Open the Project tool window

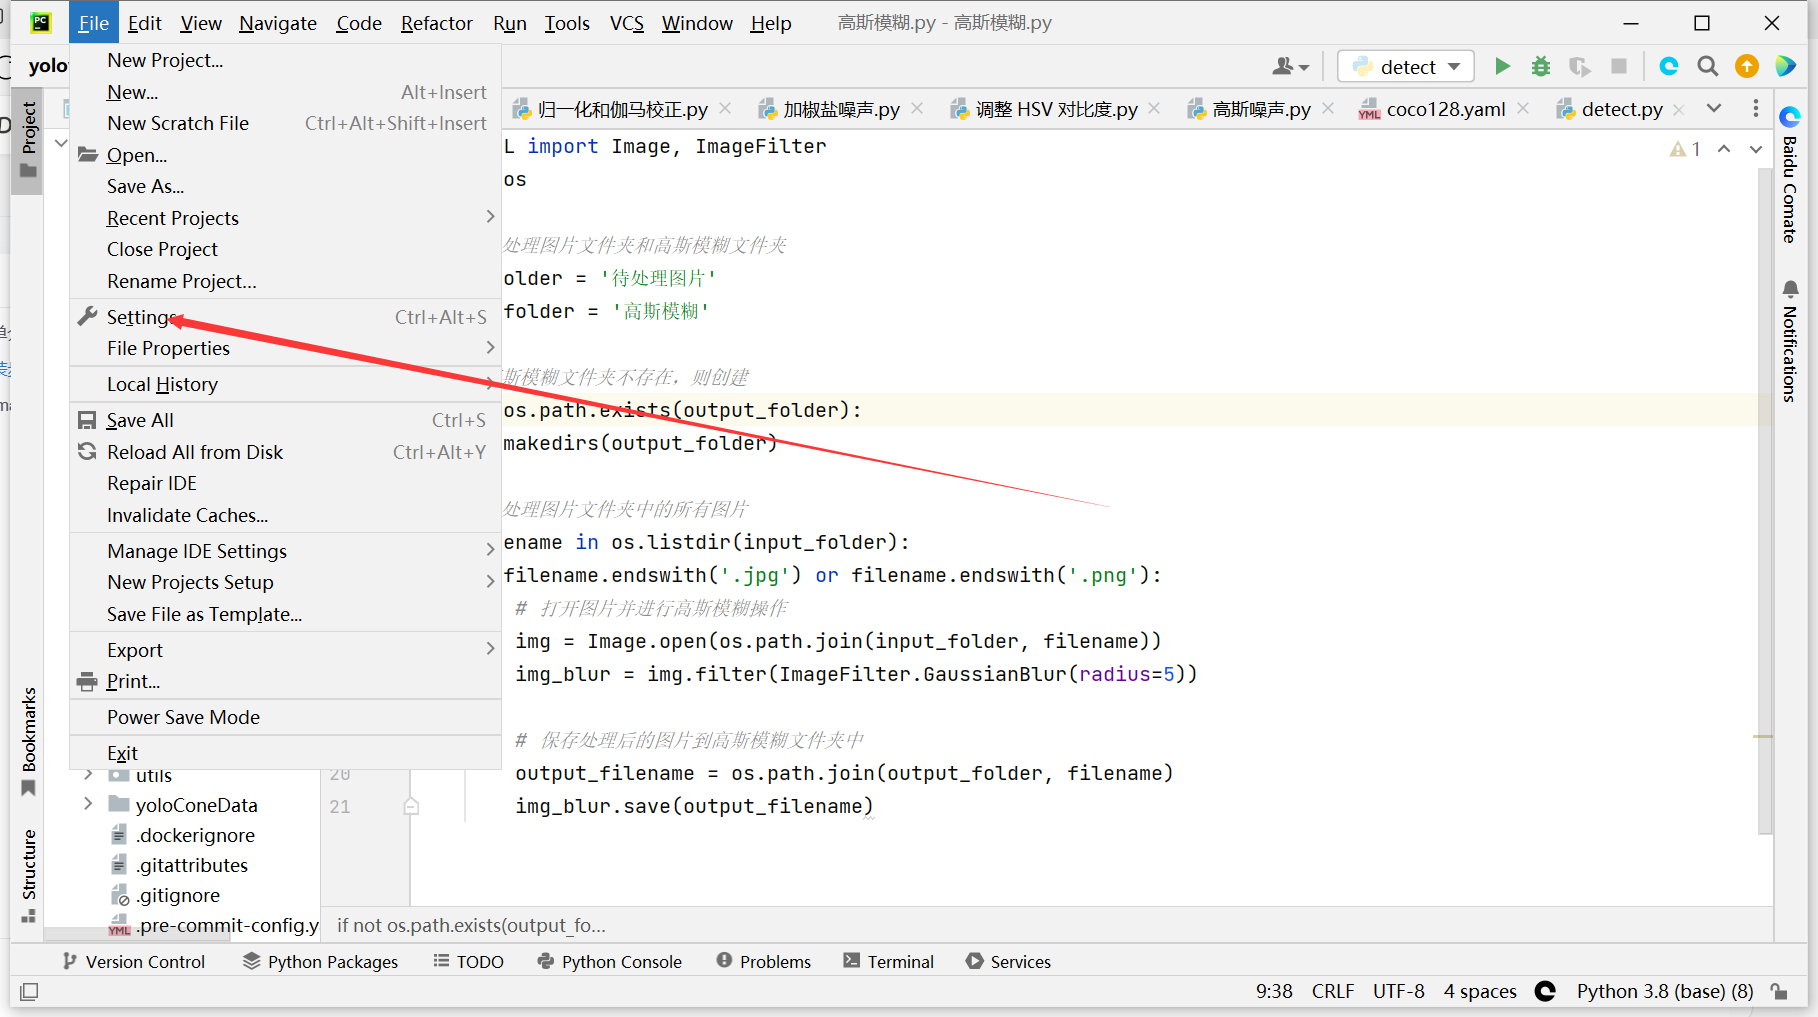pos(28,140)
